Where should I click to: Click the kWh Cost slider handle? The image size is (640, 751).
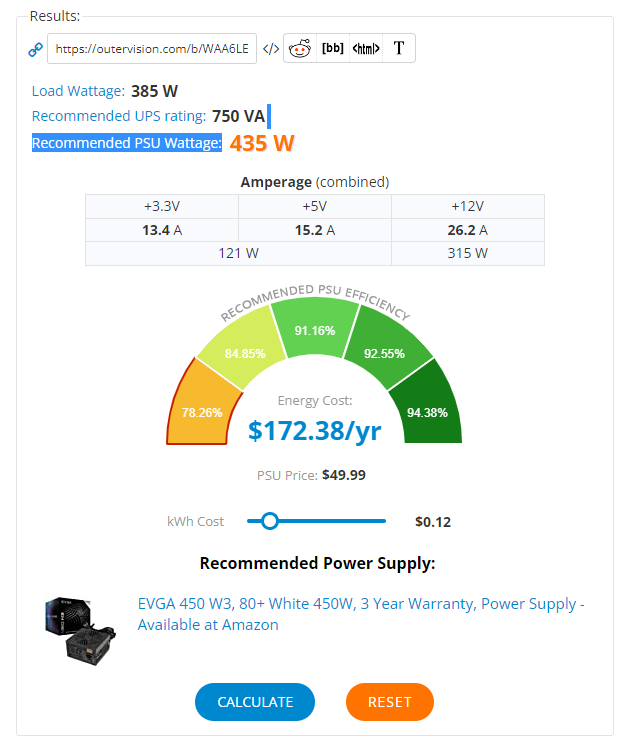click(270, 521)
